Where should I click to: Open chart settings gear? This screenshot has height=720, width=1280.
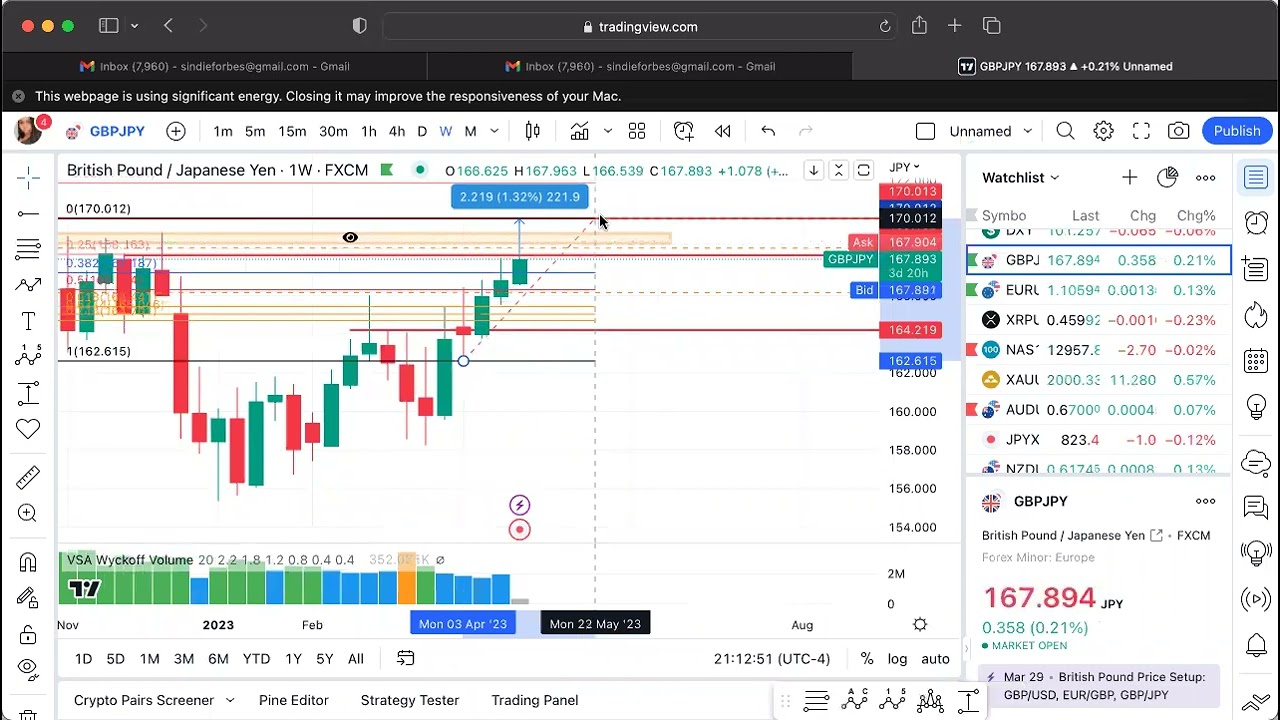(1104, 131)
